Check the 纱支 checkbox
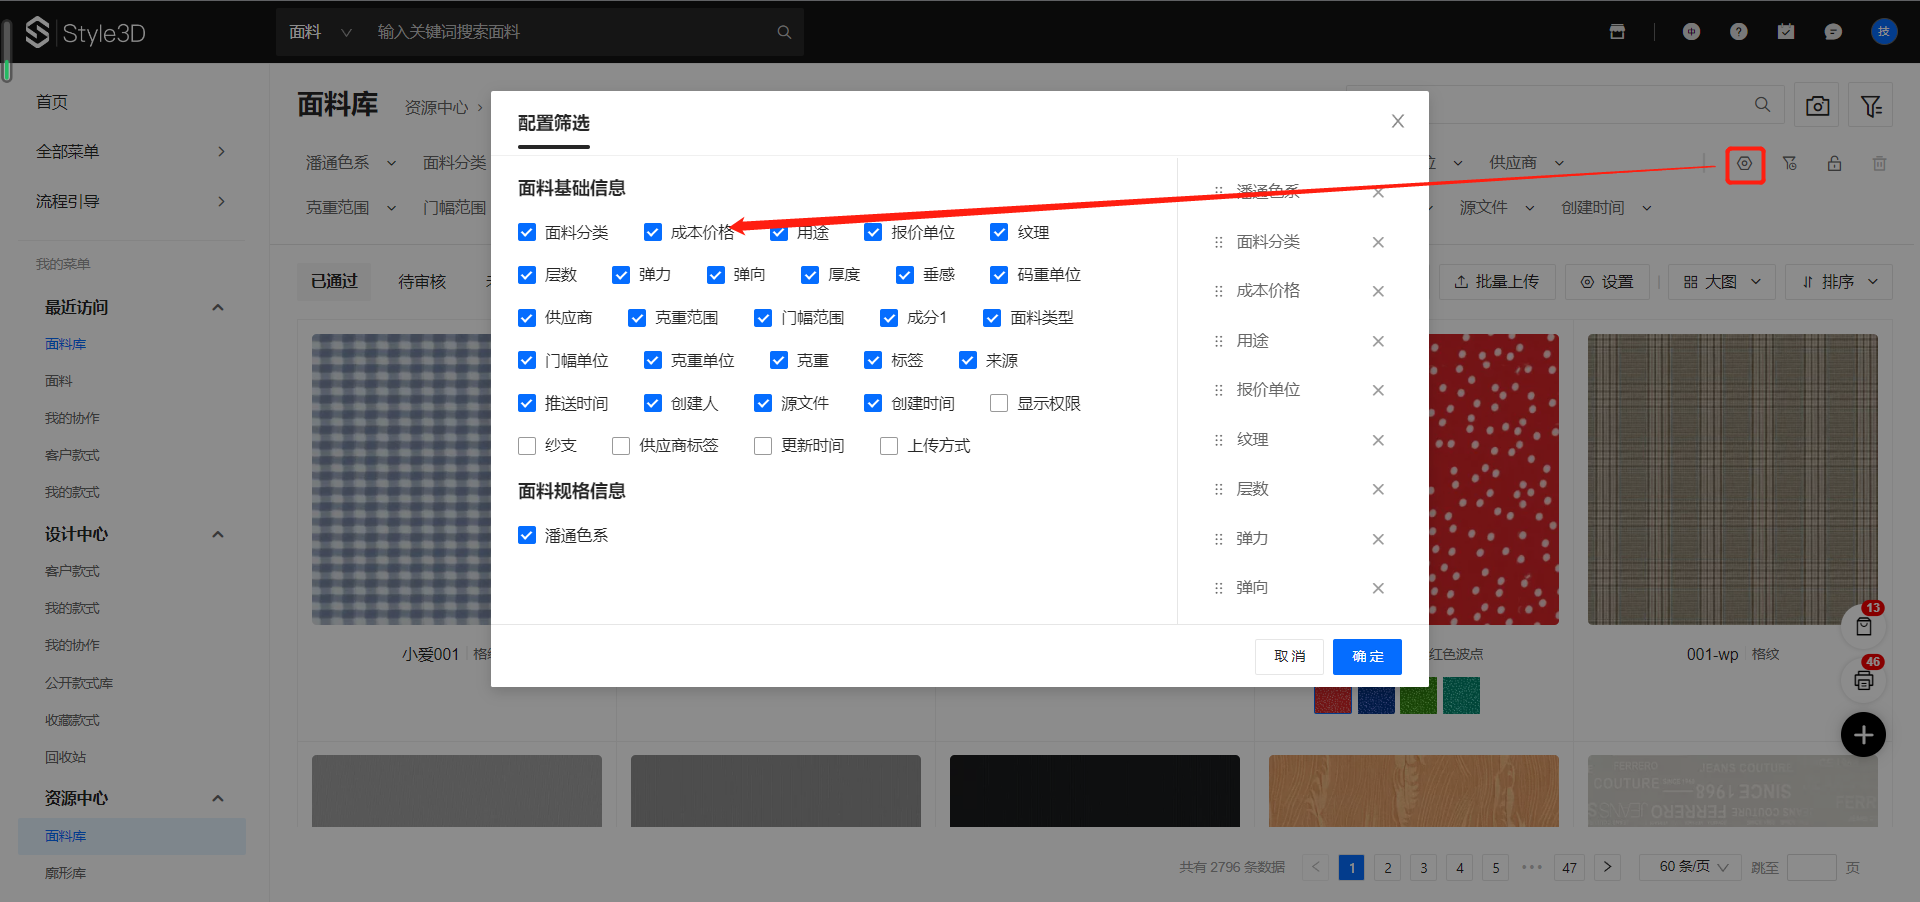 tap(527, 446)
